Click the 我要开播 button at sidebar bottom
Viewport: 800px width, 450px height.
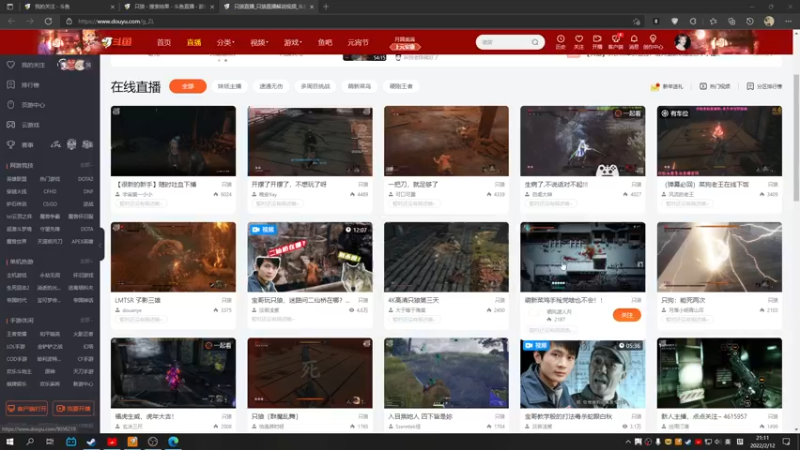coord(73,408)
